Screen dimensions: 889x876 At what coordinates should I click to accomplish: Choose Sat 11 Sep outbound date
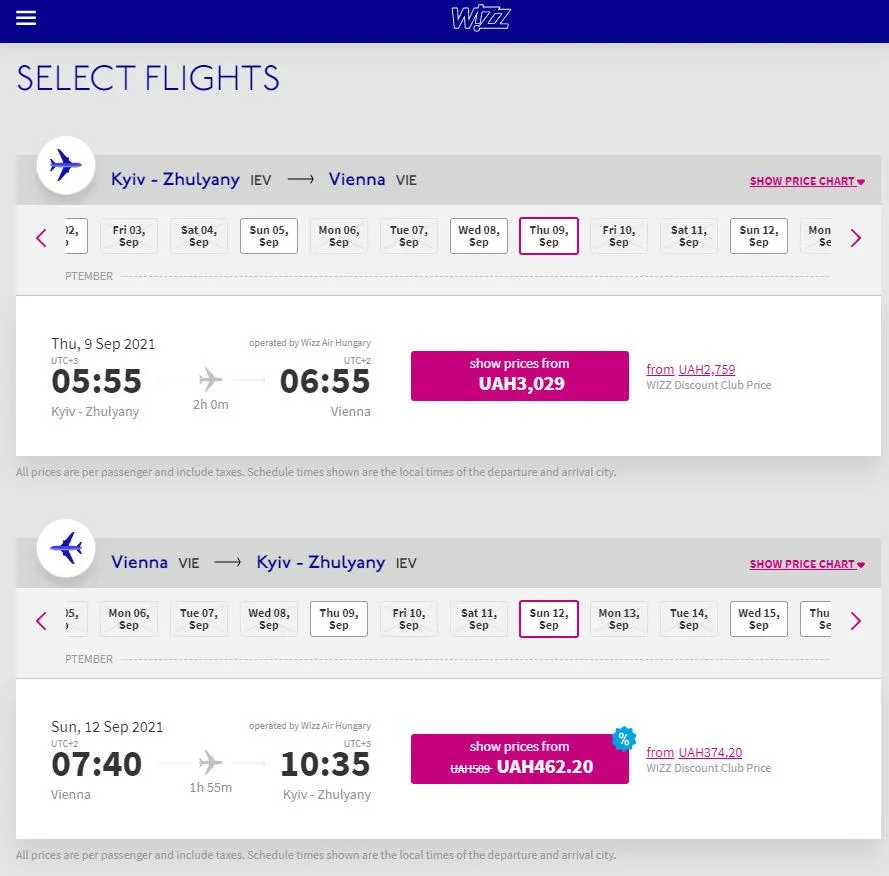(x=689, y=236)
